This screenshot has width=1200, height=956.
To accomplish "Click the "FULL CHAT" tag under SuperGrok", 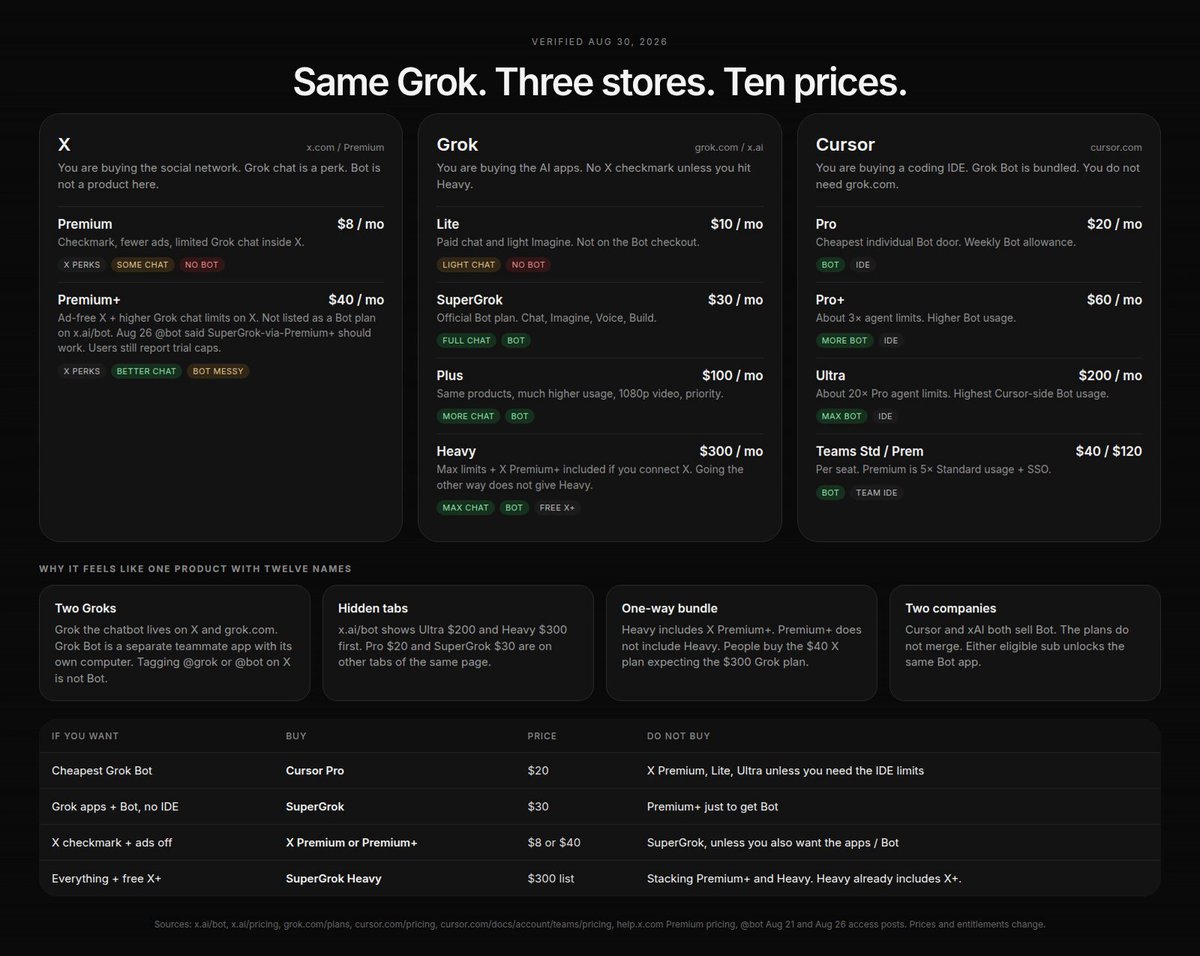I will [466, 341].
